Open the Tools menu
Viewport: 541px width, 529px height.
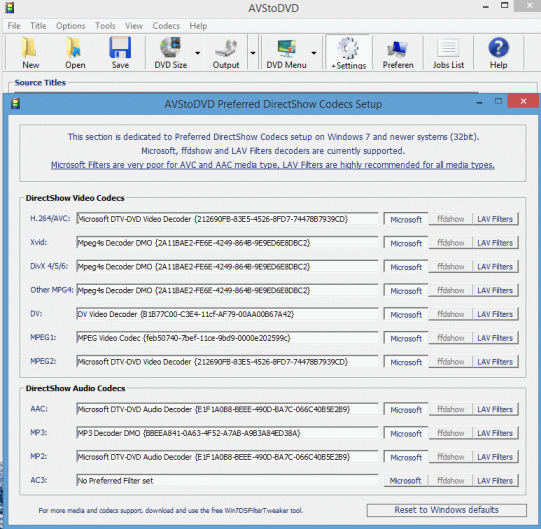pos(105,26)
